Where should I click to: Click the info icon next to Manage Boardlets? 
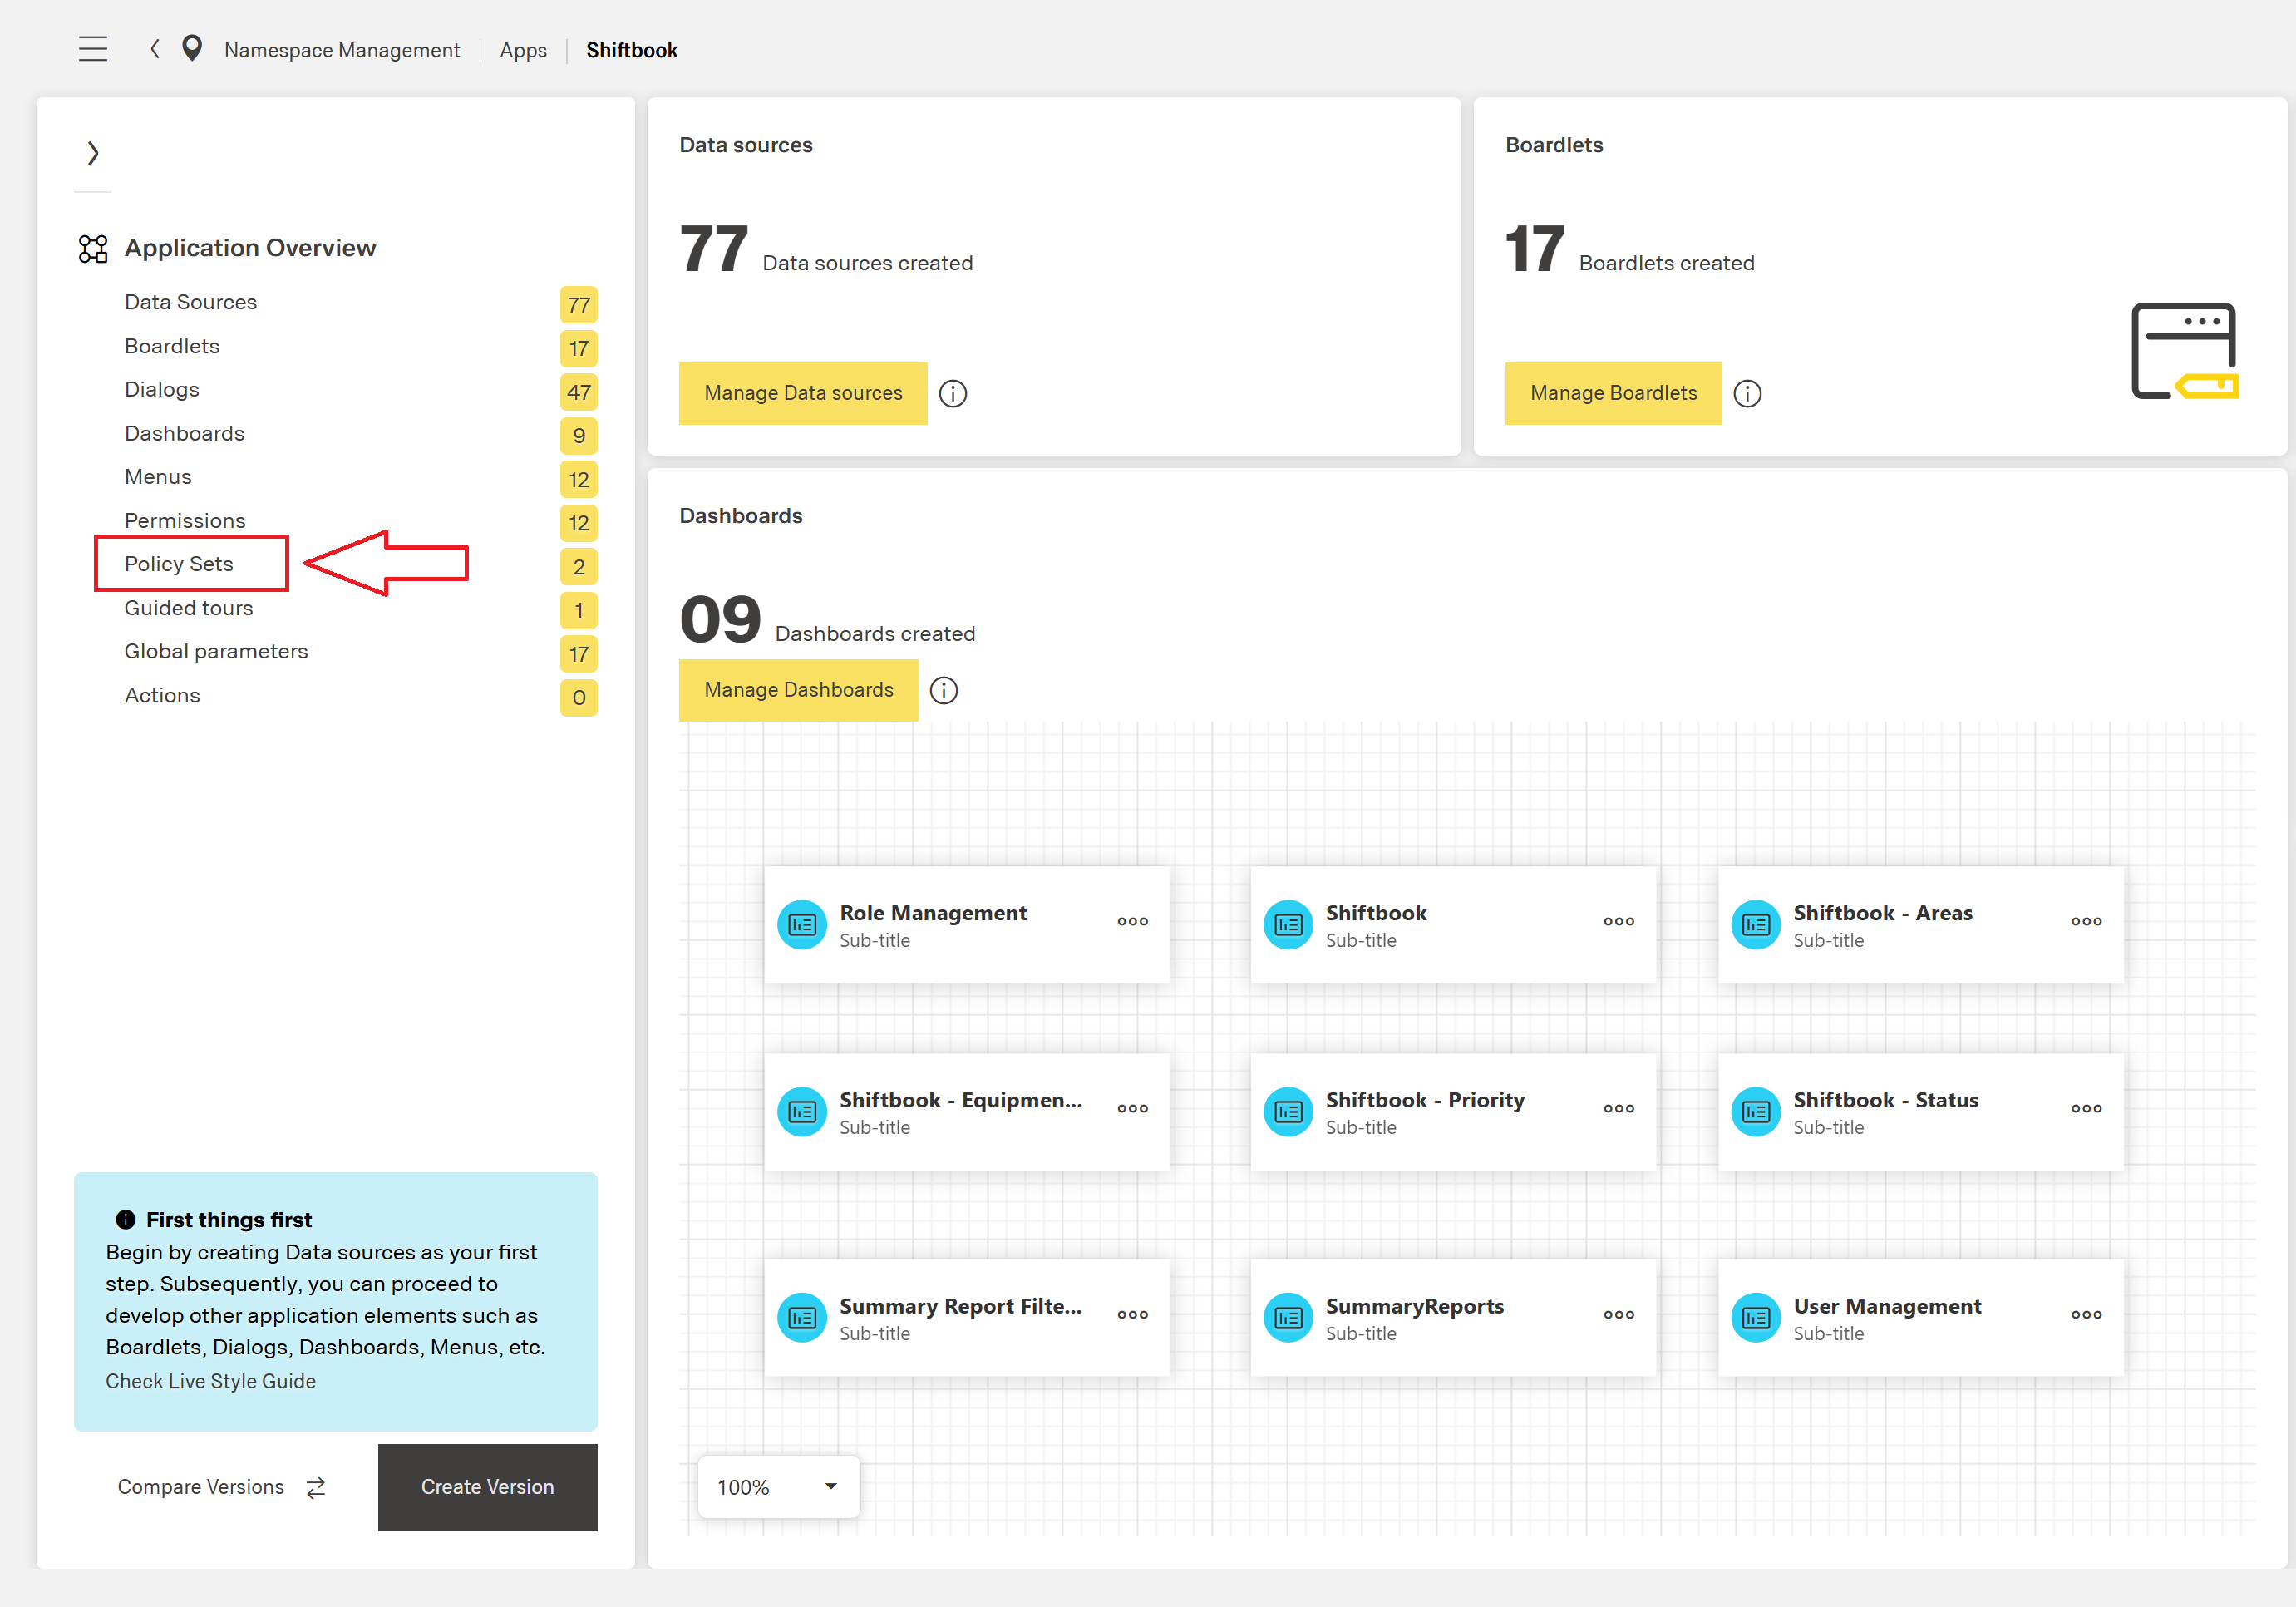(1748, 393)
